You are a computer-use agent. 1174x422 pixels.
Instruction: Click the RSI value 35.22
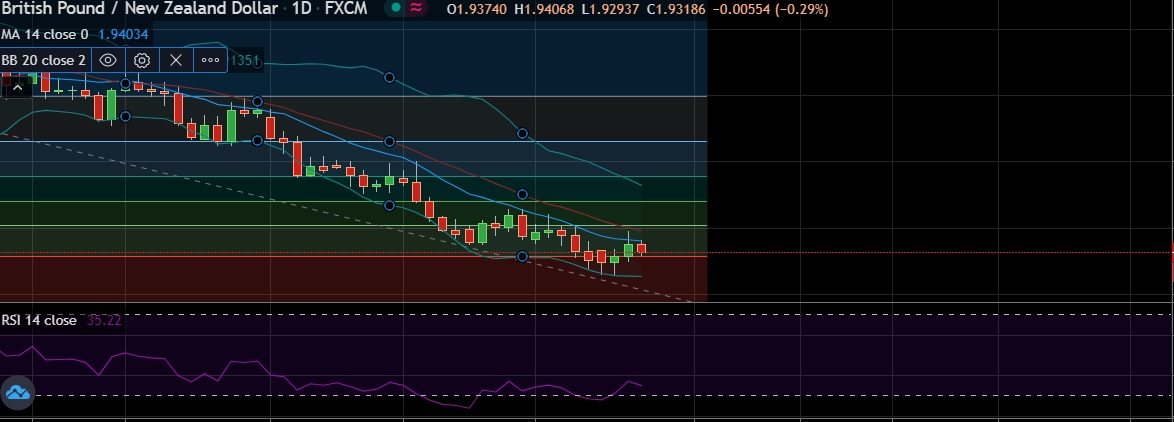pos(104,320)
